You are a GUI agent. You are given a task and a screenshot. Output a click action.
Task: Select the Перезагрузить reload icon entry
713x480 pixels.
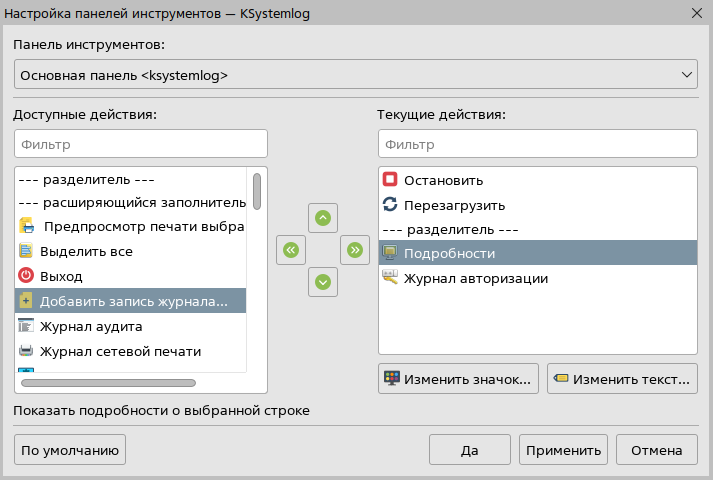coord(390,205)
